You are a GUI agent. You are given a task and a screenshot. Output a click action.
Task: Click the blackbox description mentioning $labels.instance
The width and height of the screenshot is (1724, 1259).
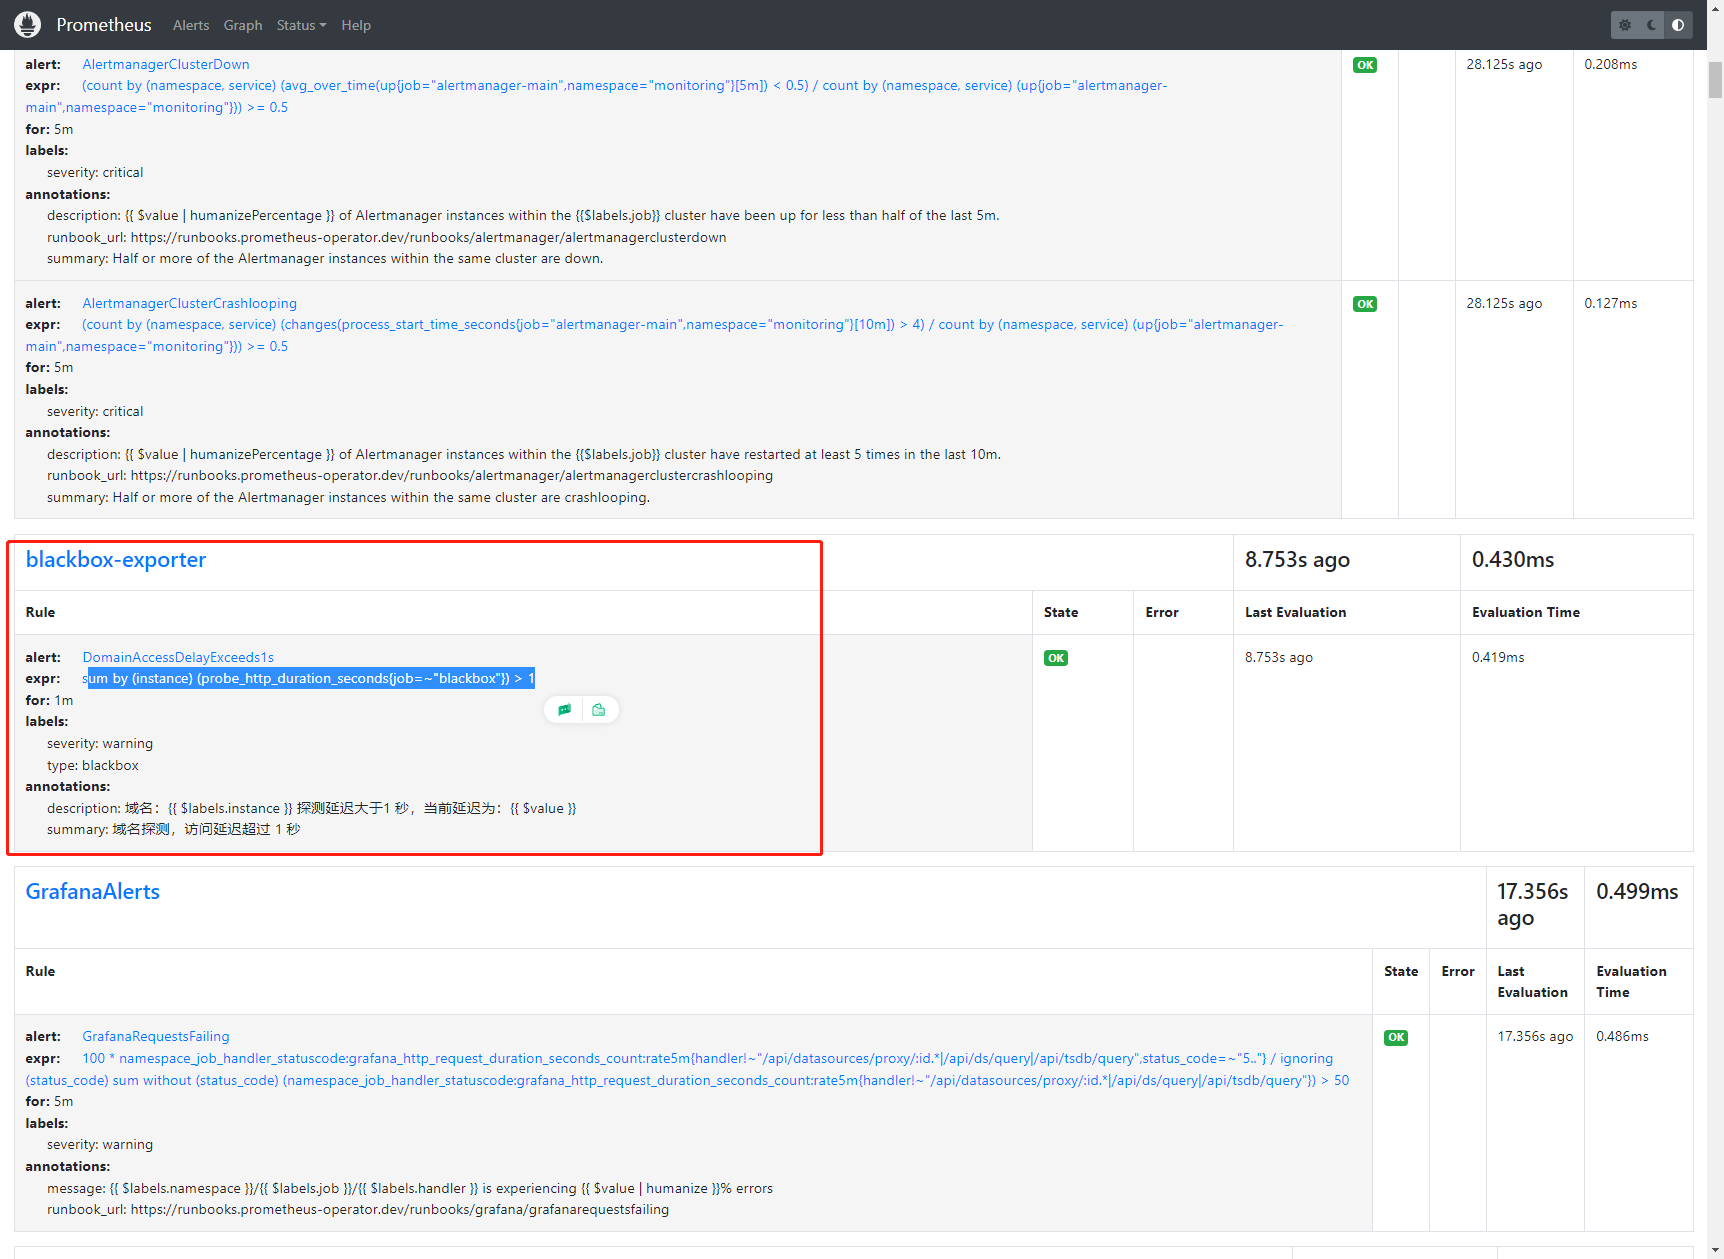tap(312, 809)
